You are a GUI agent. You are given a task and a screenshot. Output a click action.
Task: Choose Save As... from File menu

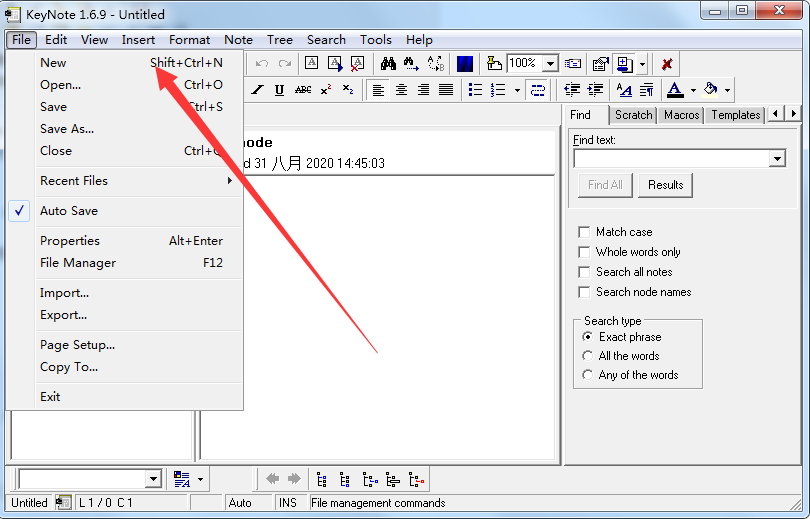tap(124, 129)
